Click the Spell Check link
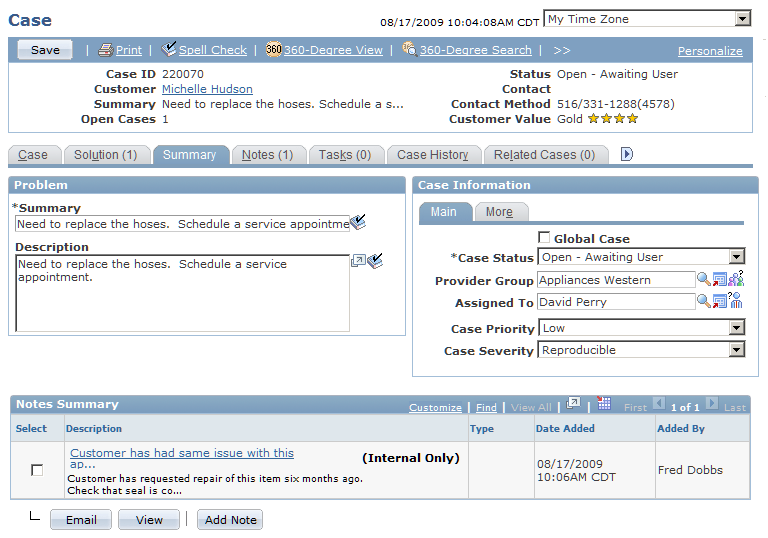Screen dimensions: 768x538 pyautogui.click(x=213, y=50)
